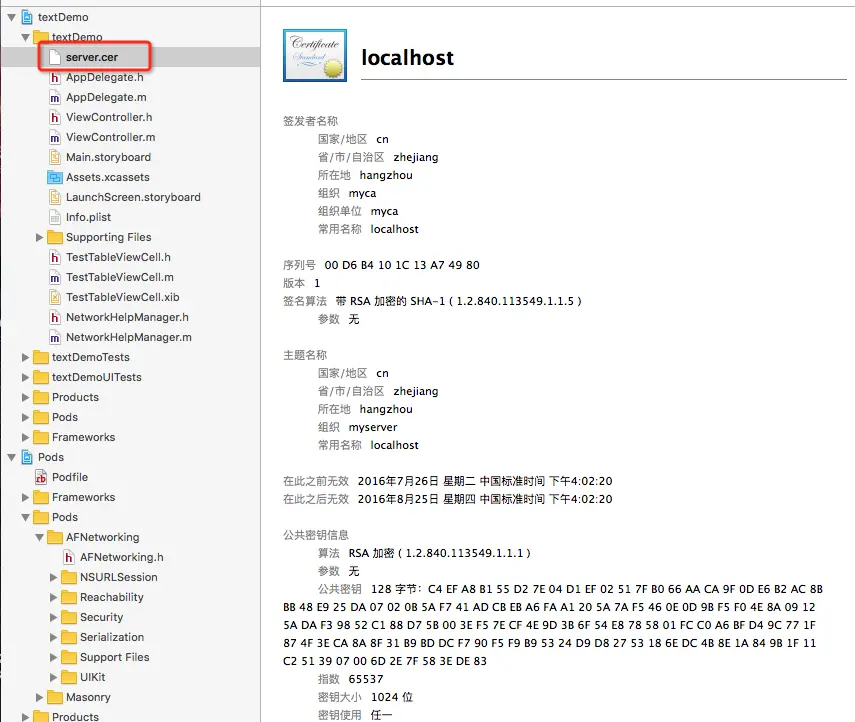Image resolution: width=855 pixels, height=722 pixels.
Task: Click the Masonry folder icon
Action: tap(55, 697)
